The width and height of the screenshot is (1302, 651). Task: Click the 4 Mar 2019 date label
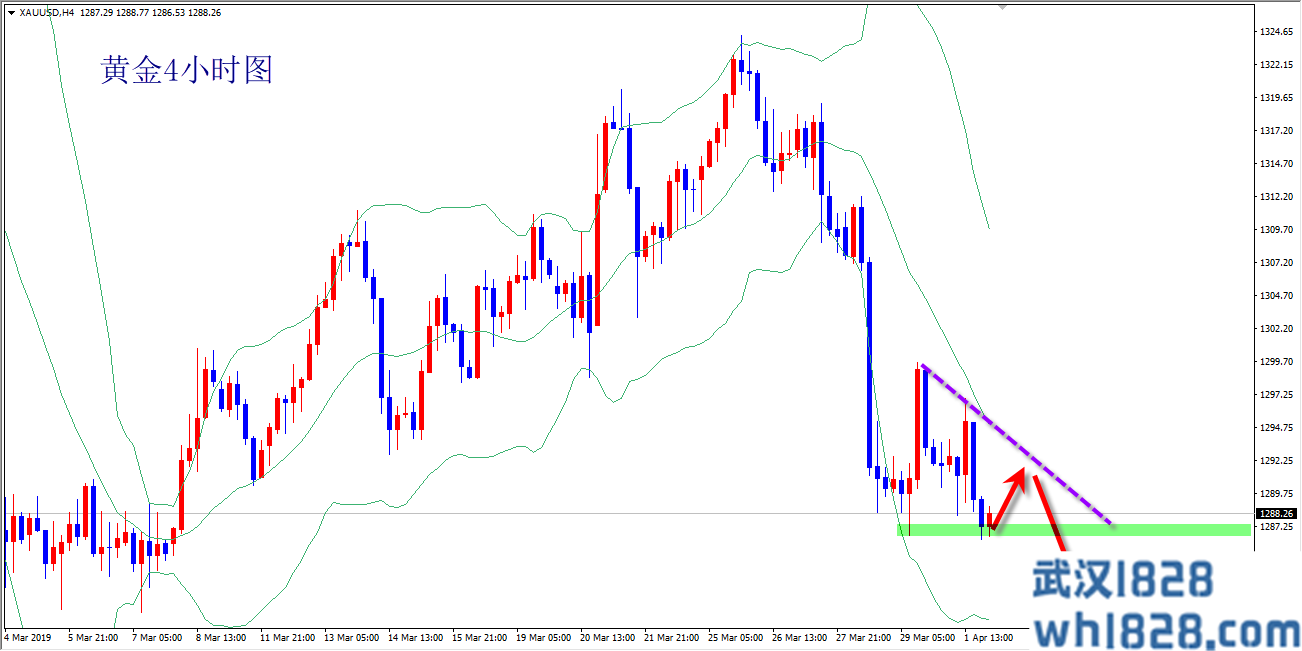point(27,637)
